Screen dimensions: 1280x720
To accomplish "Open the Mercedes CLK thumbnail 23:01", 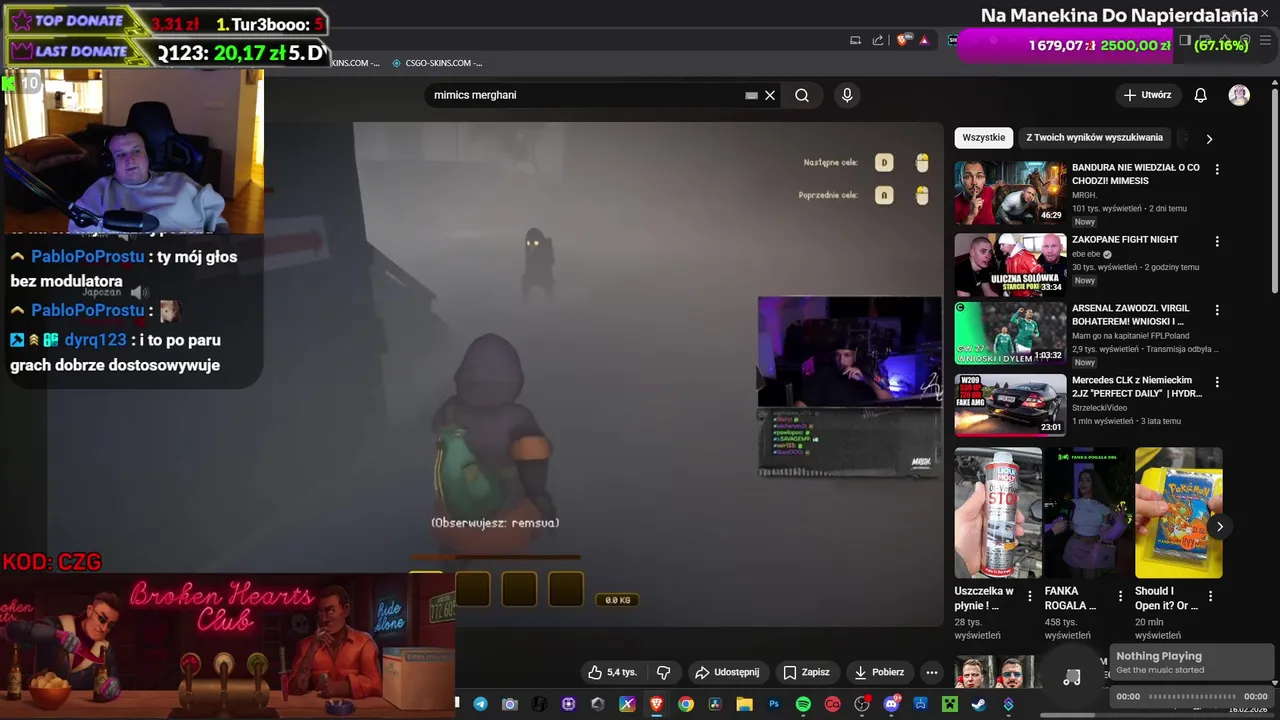I will tap(1010, 405).
